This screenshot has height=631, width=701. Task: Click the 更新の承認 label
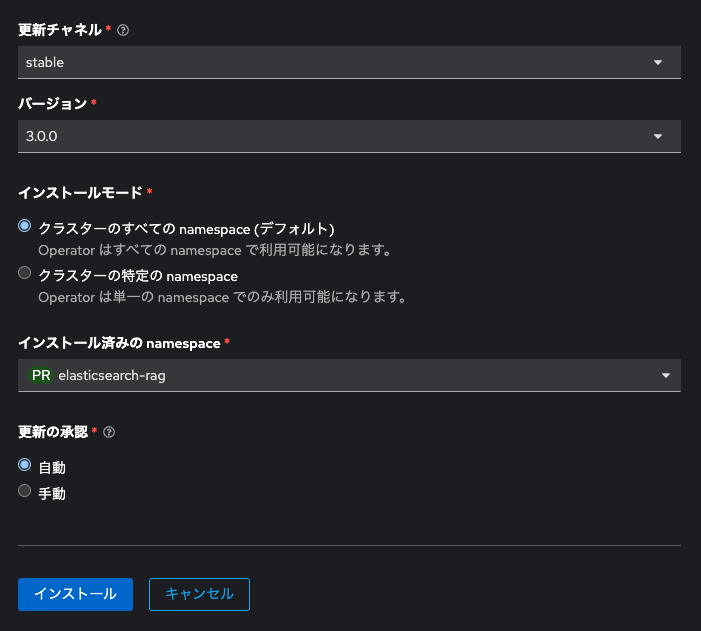53,432
